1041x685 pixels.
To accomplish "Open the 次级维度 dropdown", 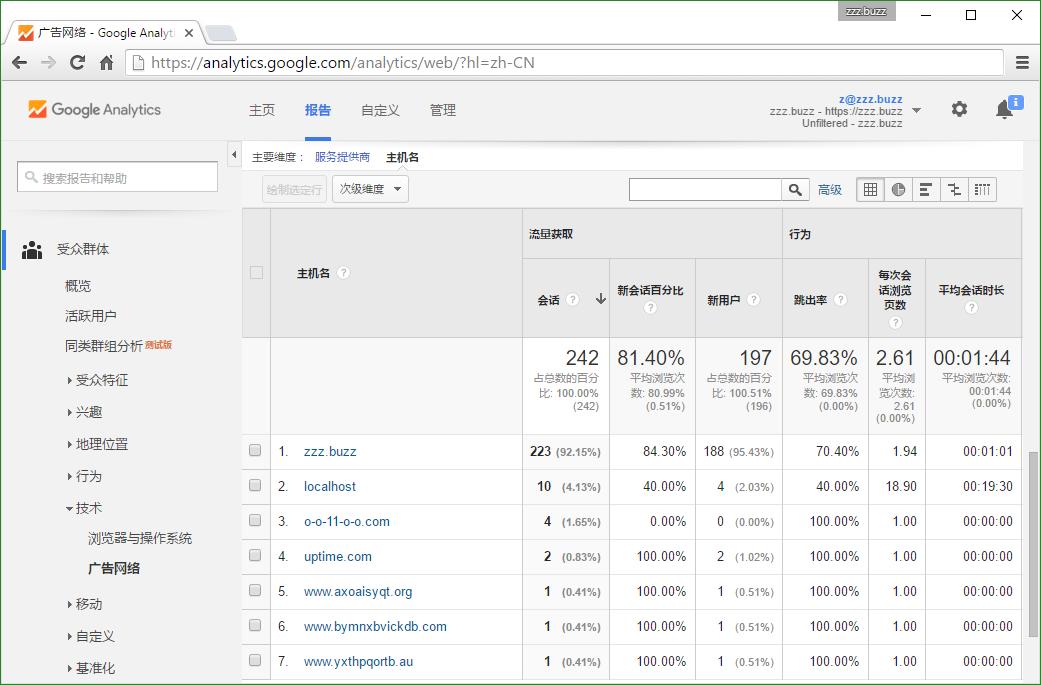I will click(x=370, y=189).
